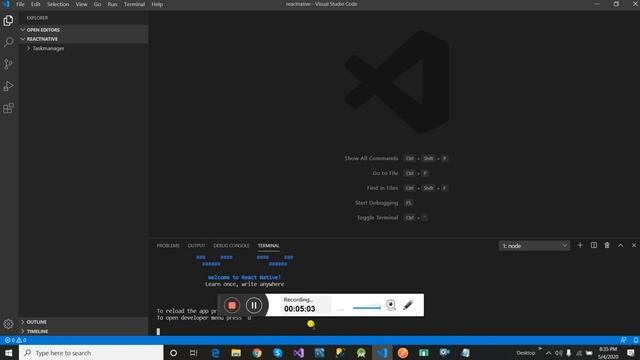
Task: Open Visual Studio purple icon on taskbar
Action: click(298, 353)
